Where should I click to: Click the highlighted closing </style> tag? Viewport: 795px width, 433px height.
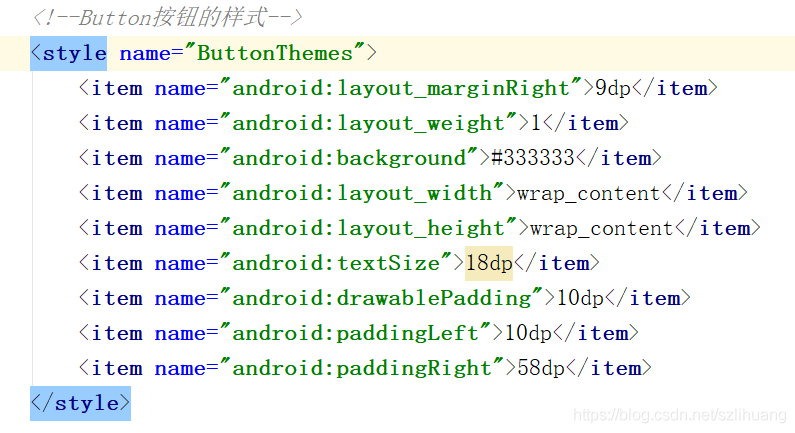pyautogui.click(x=80, y=404)
